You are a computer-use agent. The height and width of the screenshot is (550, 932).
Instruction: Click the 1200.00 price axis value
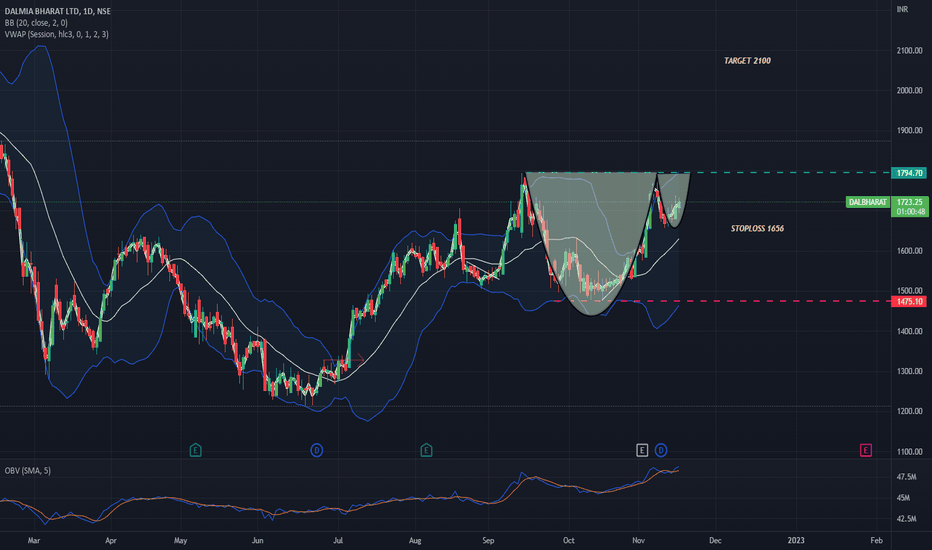(909, 411)
